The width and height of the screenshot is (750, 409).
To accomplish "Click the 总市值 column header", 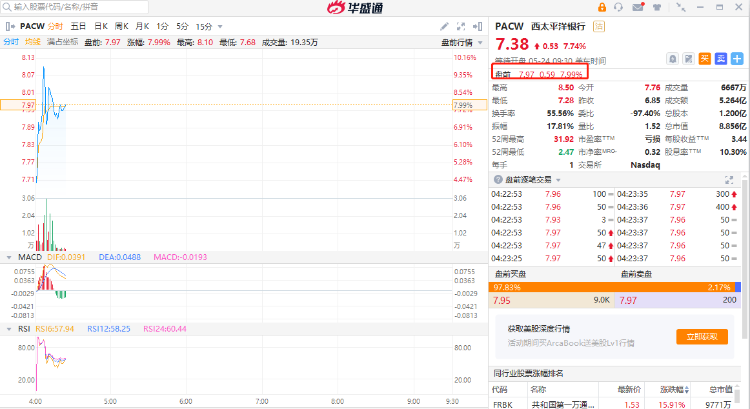I will click(720, 390).
